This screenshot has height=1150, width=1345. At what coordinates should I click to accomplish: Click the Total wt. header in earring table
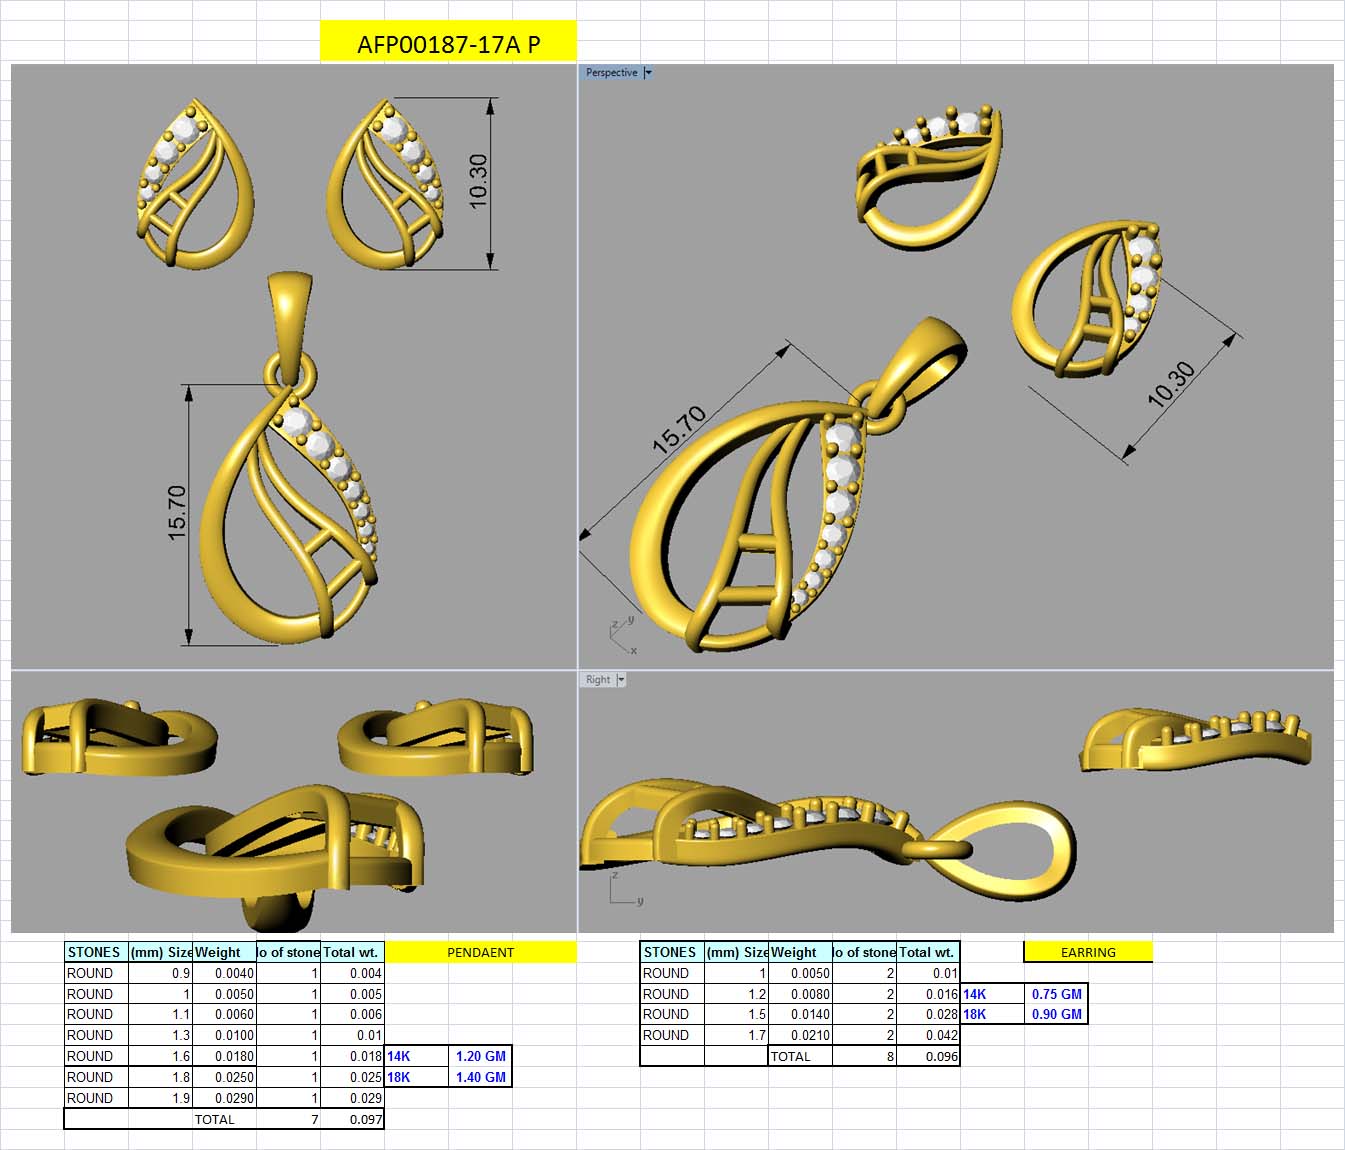click(x=927, y=953)
